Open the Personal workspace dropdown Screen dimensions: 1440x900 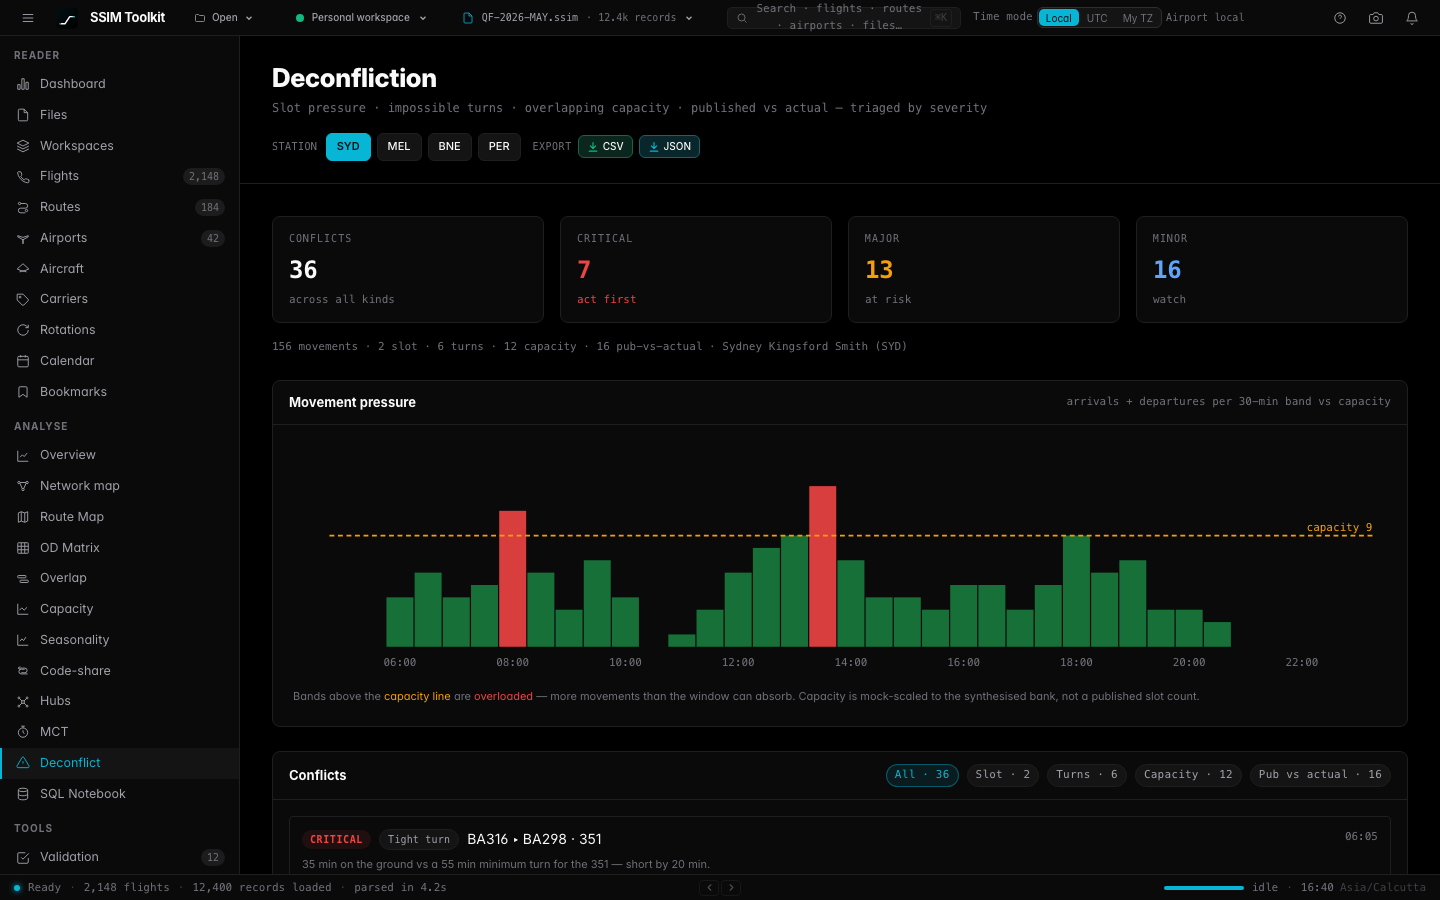click(361, 18)
